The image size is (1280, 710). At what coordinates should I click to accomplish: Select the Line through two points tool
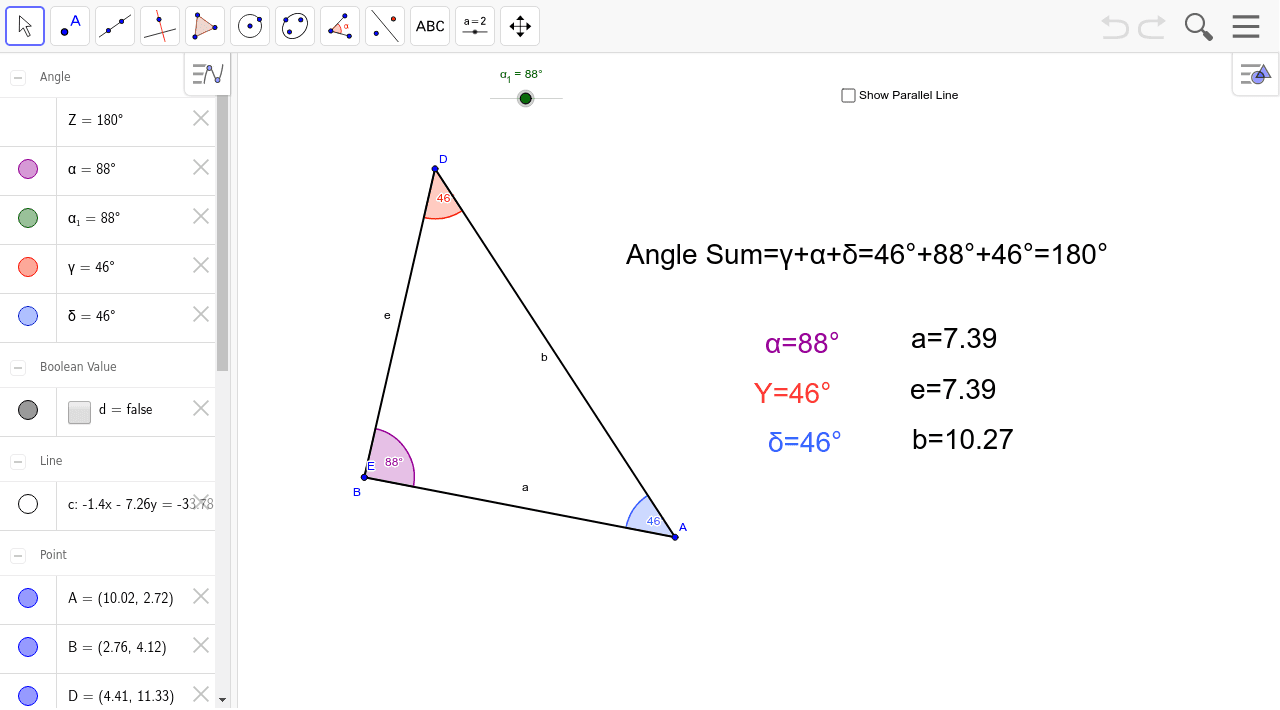115,26
